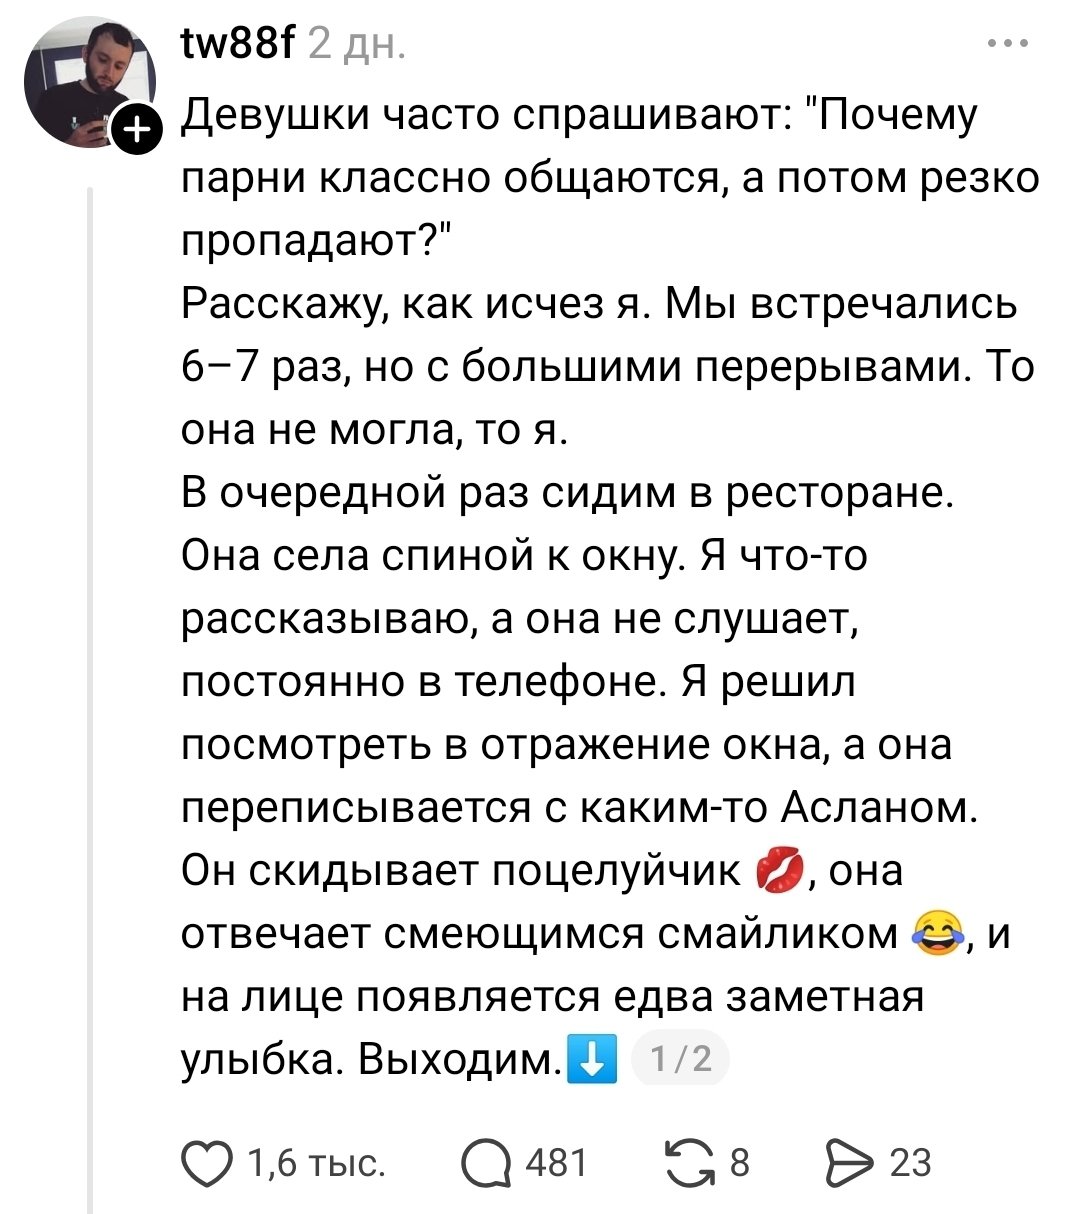Open the tw88f username link

pos(237,44)
